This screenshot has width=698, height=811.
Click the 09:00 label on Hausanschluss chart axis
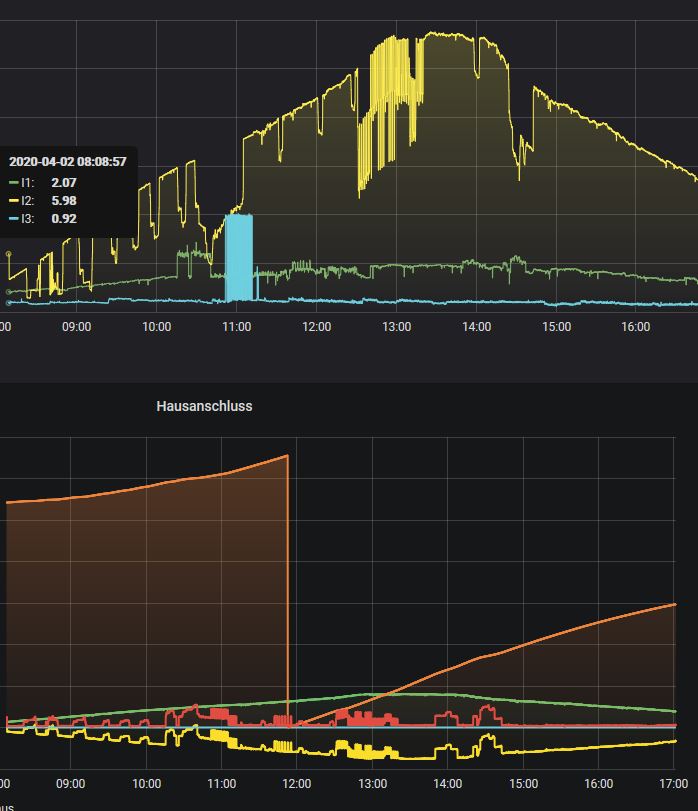pyautogui.click(x=71, y=784)
